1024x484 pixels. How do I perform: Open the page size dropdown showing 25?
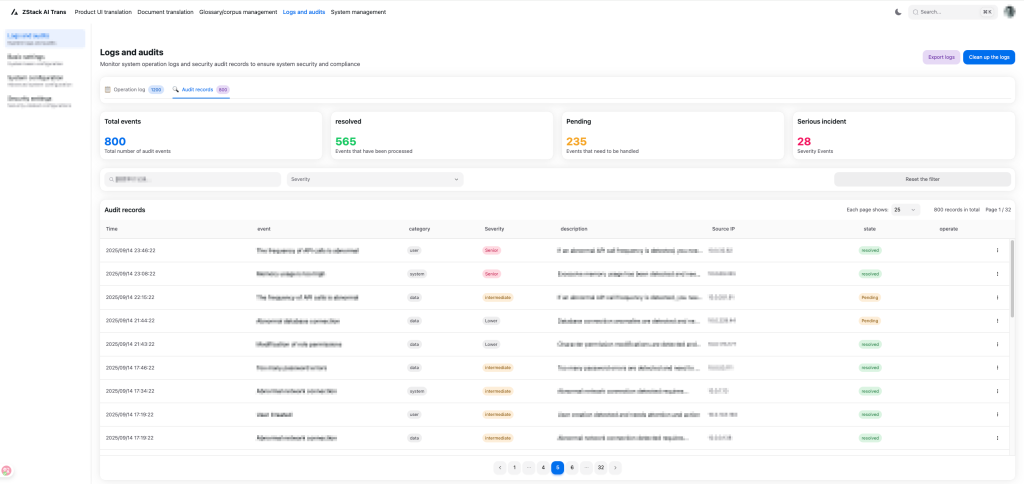[906, 210]
